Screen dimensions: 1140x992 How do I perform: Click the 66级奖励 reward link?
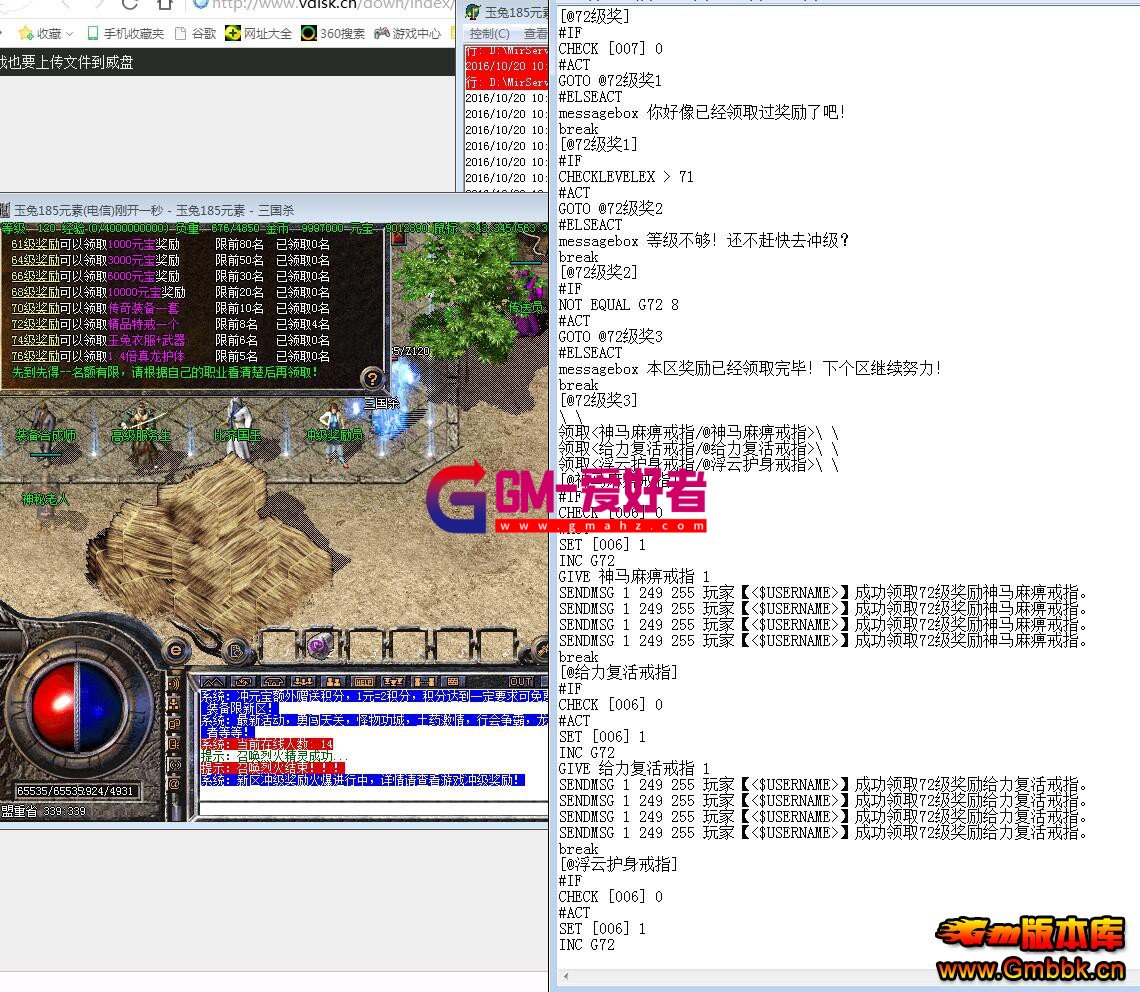[x=35, y=276]
